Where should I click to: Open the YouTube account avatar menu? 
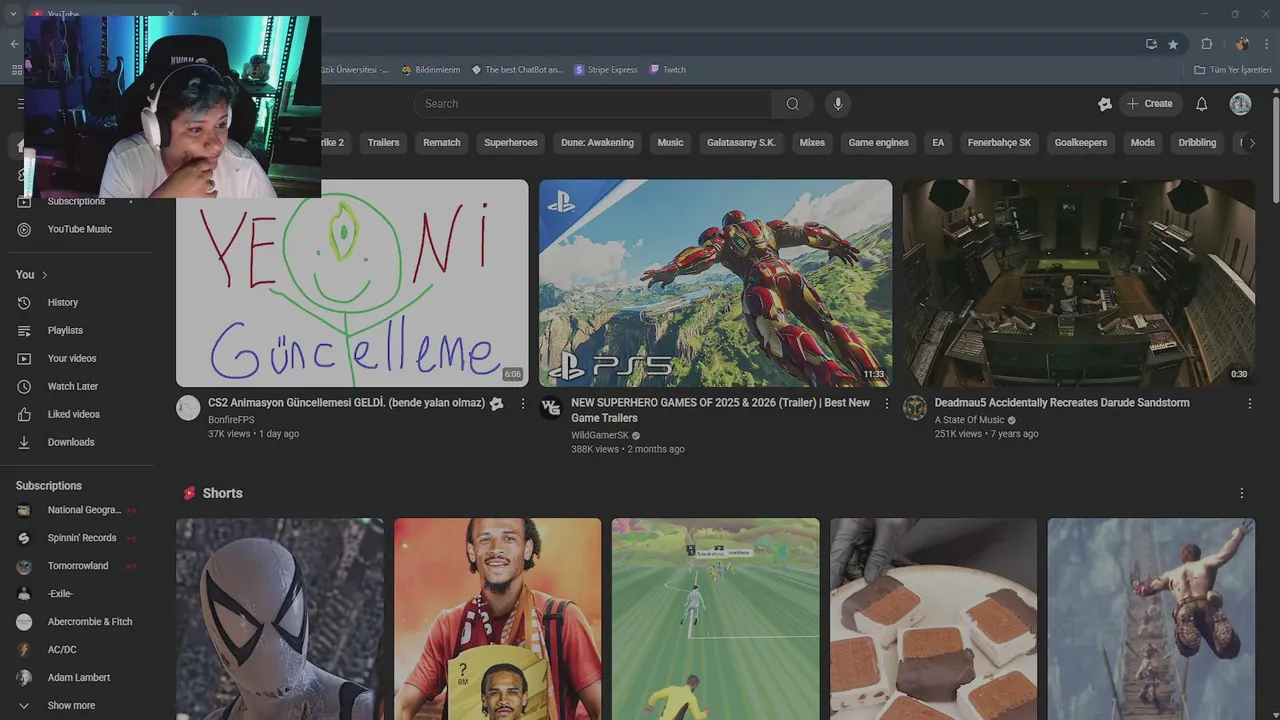click(x=1240, y=104)
